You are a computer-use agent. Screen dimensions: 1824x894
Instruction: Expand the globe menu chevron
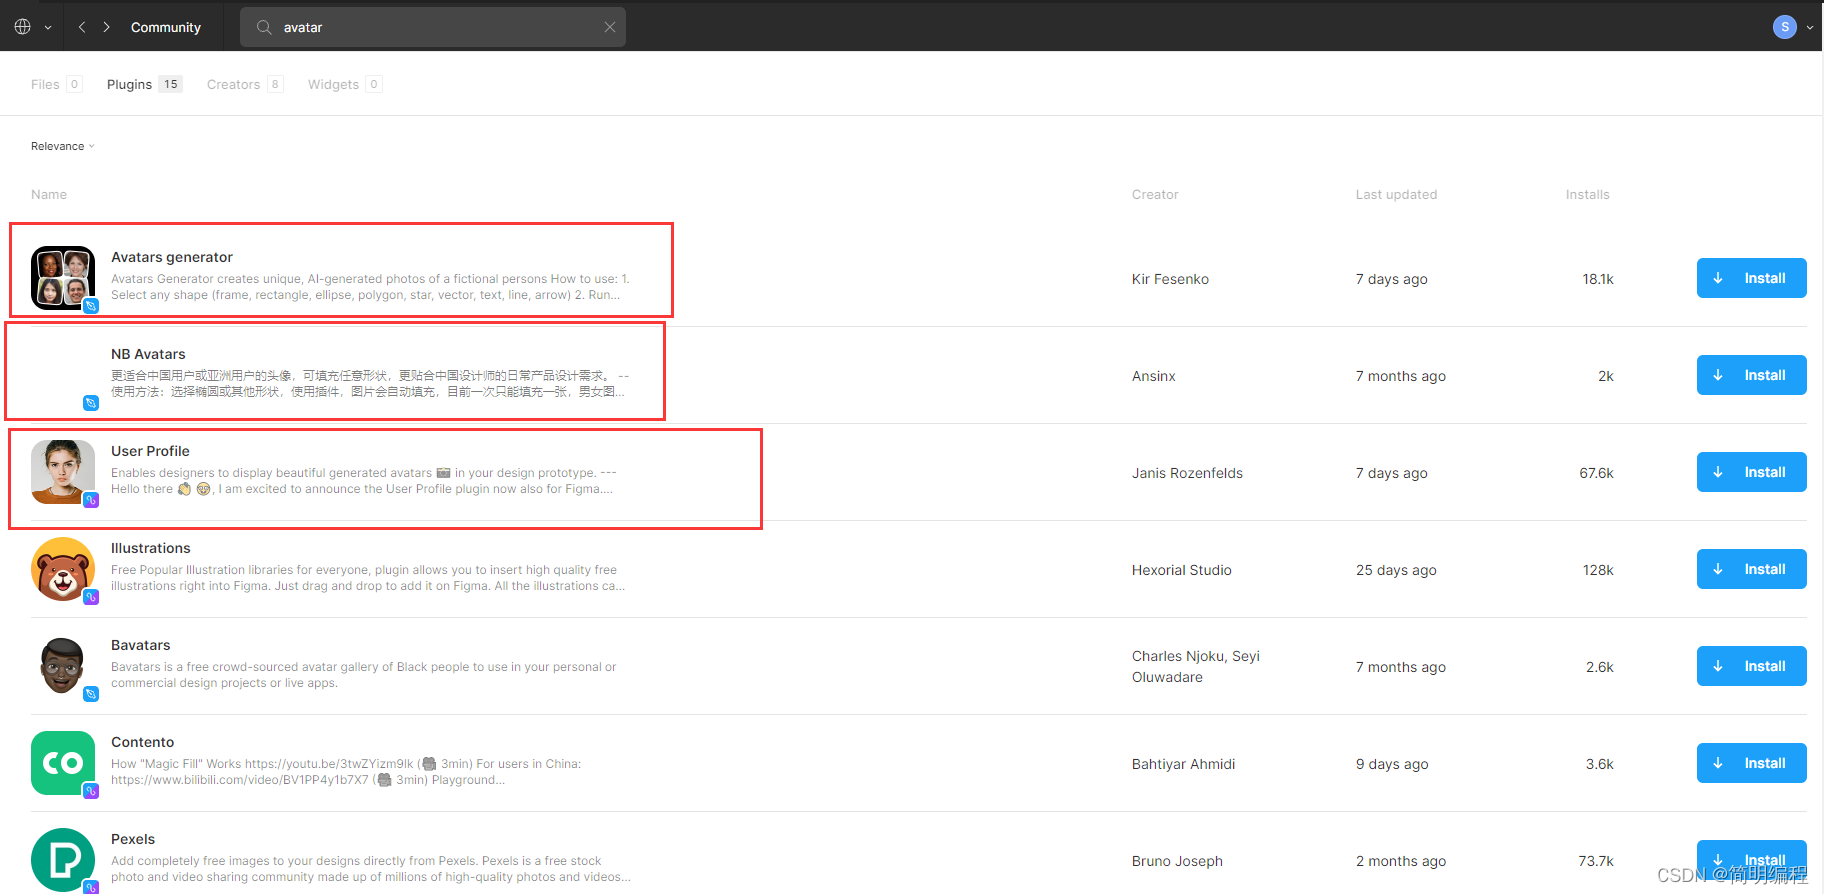pyautogui.click(x=48, y=28)
